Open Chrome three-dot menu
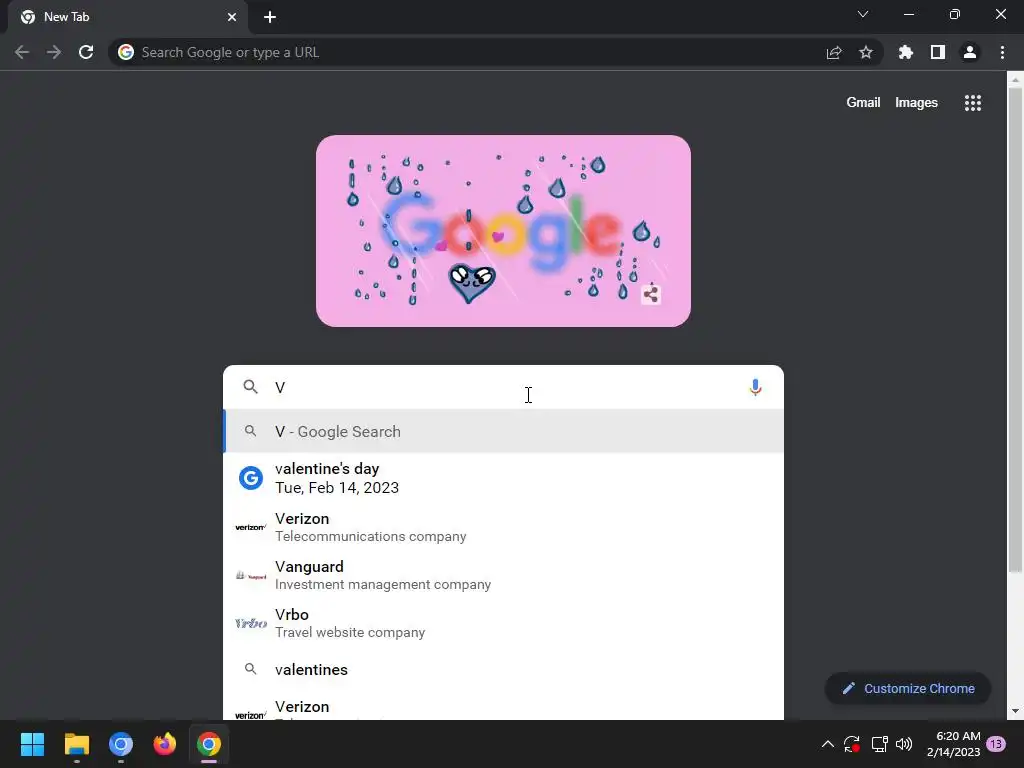This screenshot has height=768, width=1024. [1002, 52]
